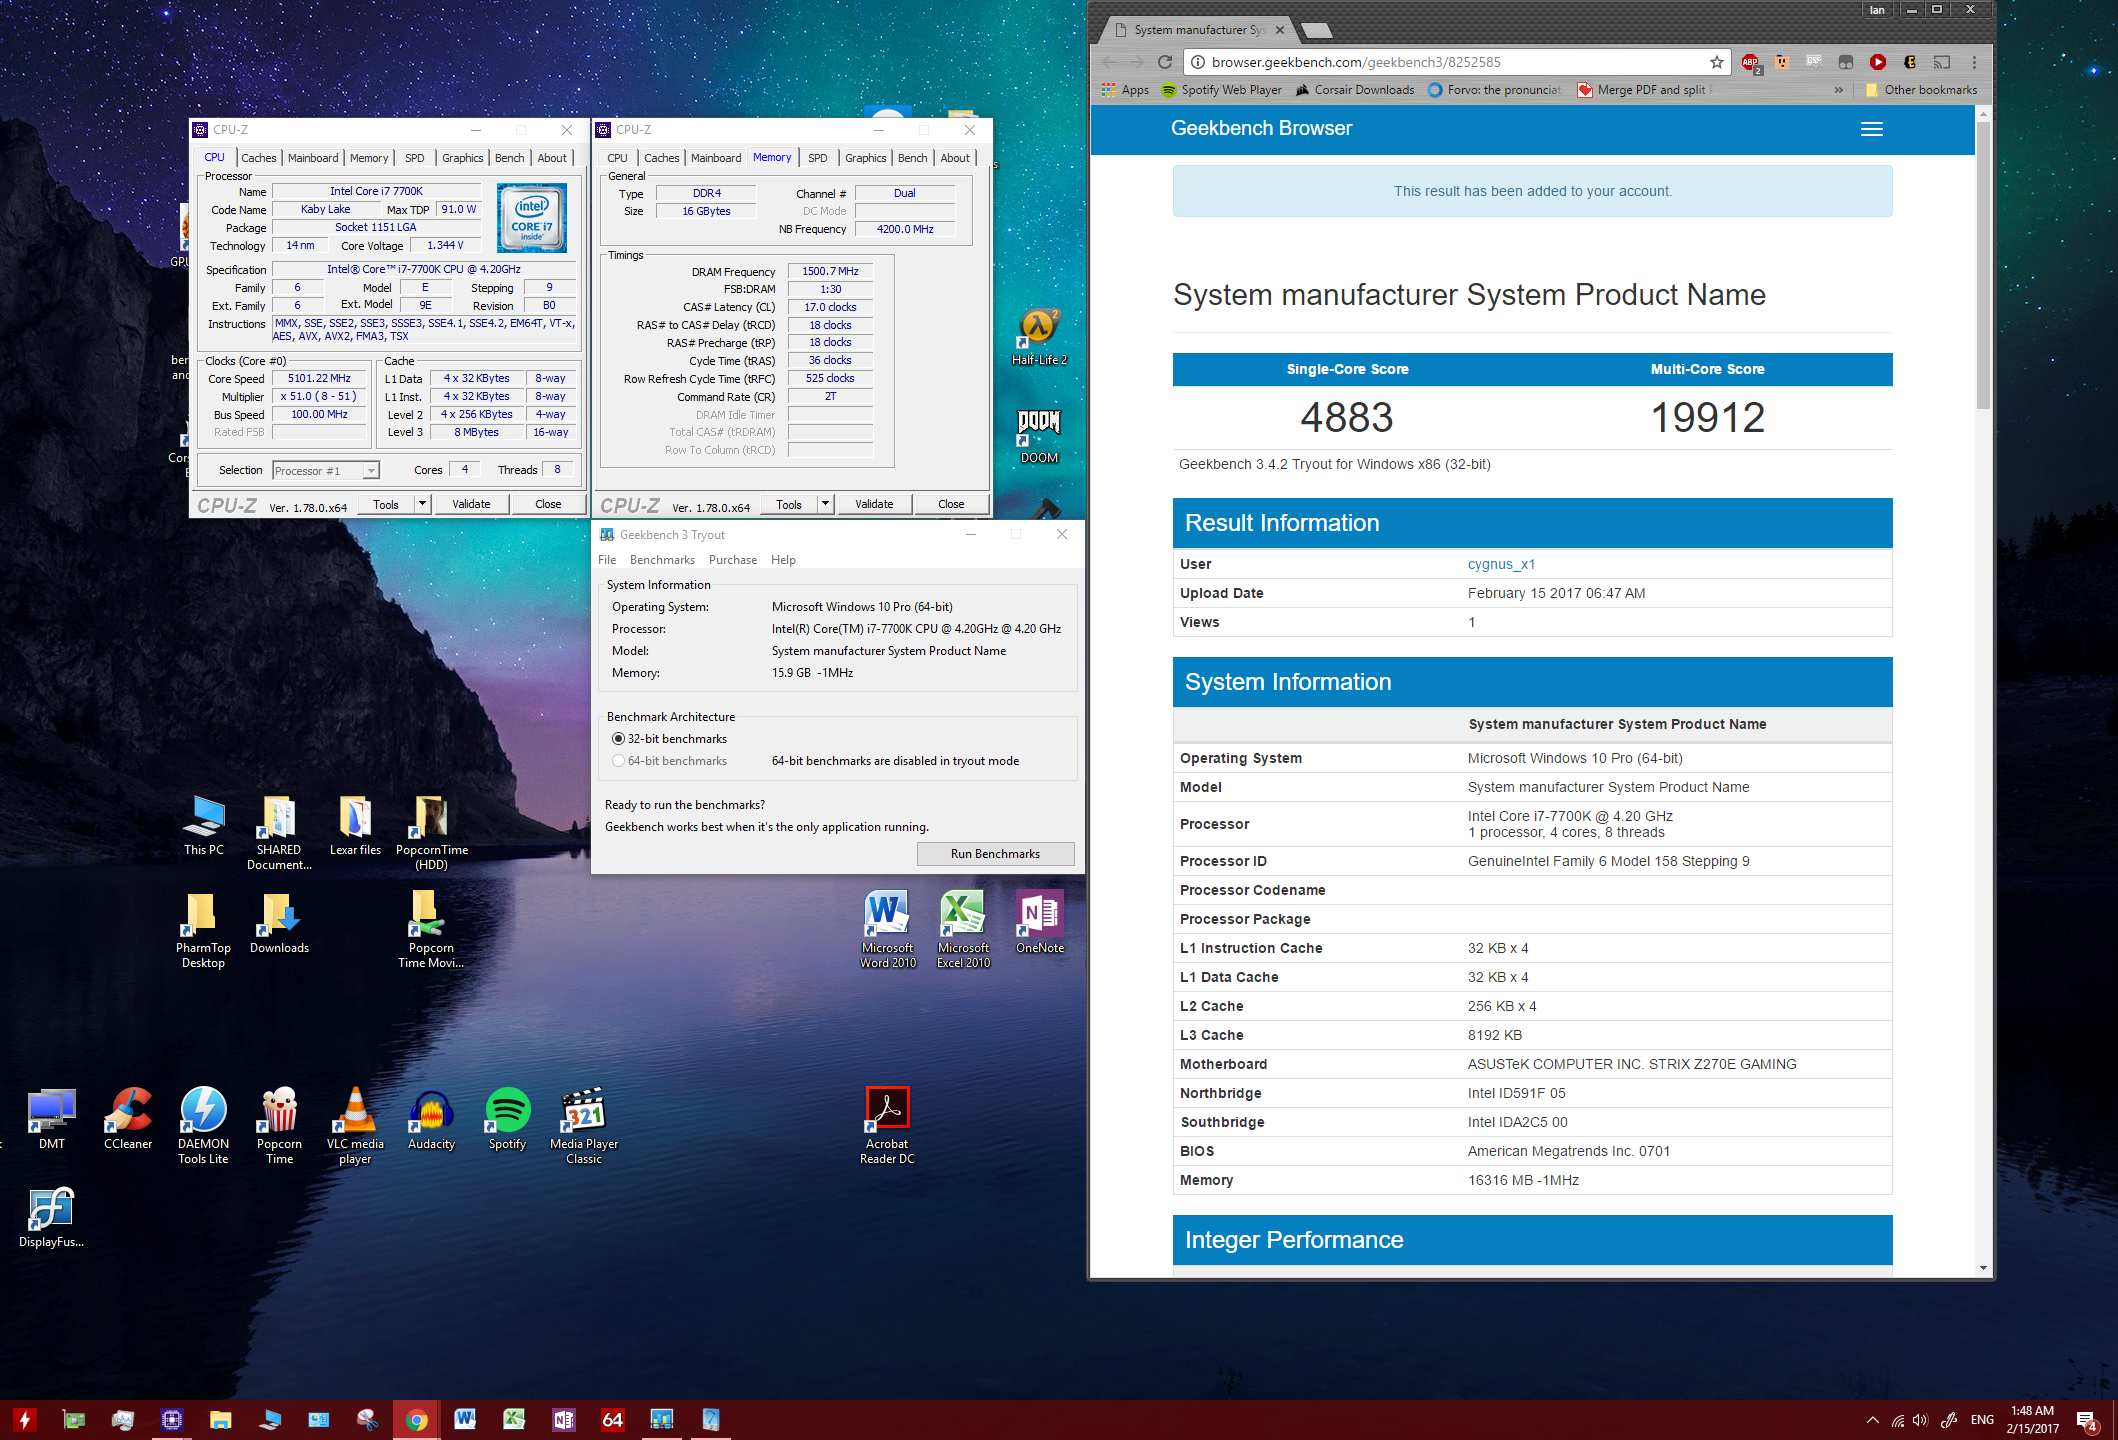Open the Corsair Downloads bookmark
Screen dimensions: 2118x1440
pyautogui.click(x=1354, y=90)
